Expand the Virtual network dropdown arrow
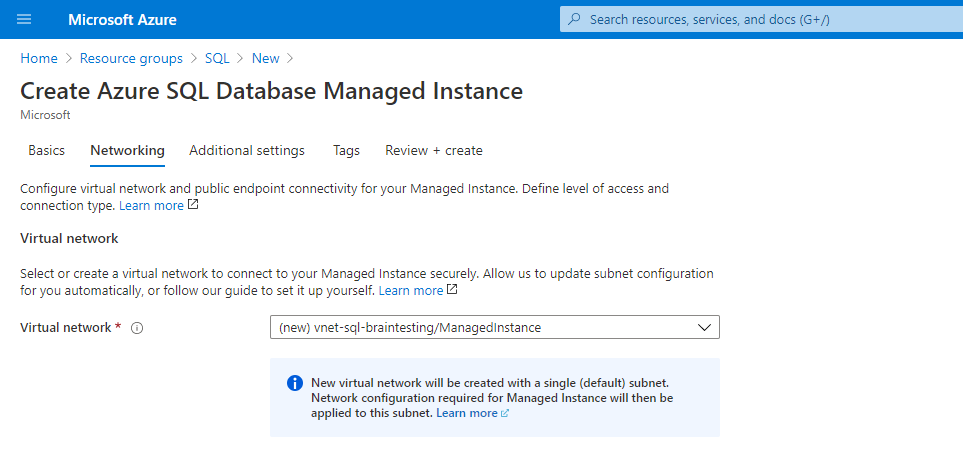 coord(704,327)
